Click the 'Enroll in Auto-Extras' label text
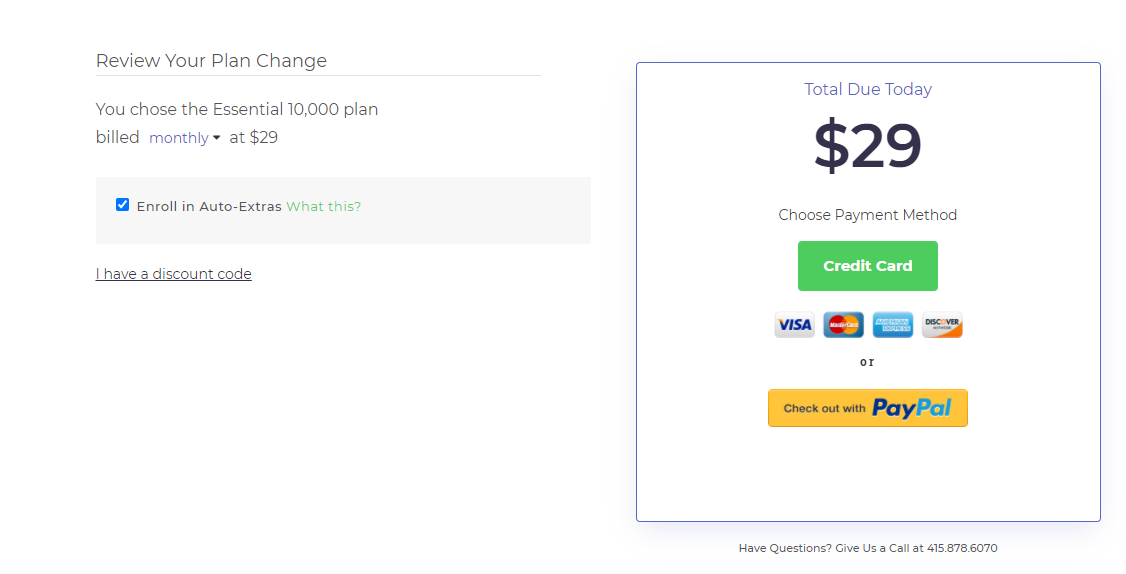Viewport: 1126px width, 574px height. pyautogui.click(x=209, y=207)
